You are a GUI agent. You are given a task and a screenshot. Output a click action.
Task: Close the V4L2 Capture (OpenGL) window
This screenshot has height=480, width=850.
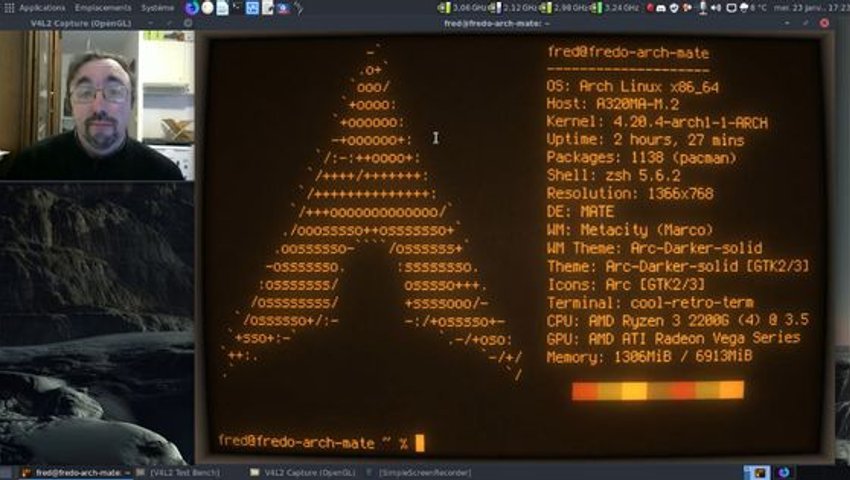point(187,23)
